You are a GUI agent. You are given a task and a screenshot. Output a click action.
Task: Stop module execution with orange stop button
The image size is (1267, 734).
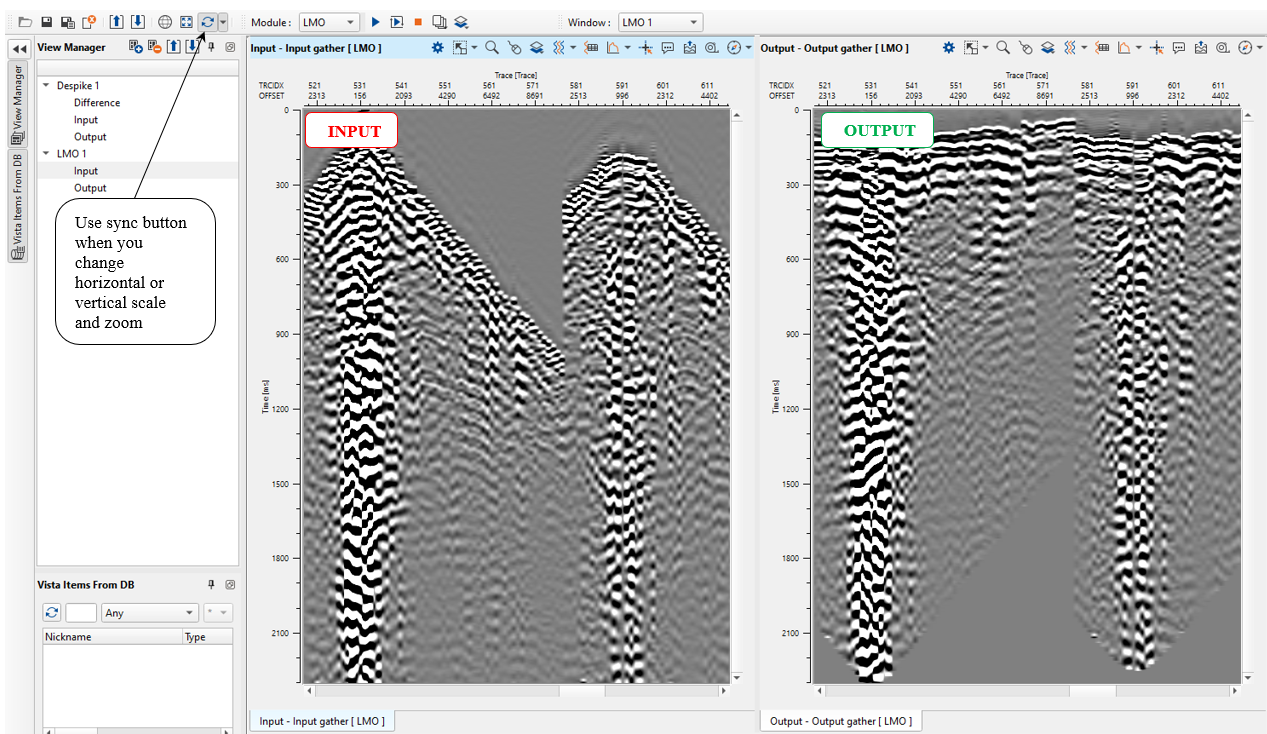coord(417,22)
